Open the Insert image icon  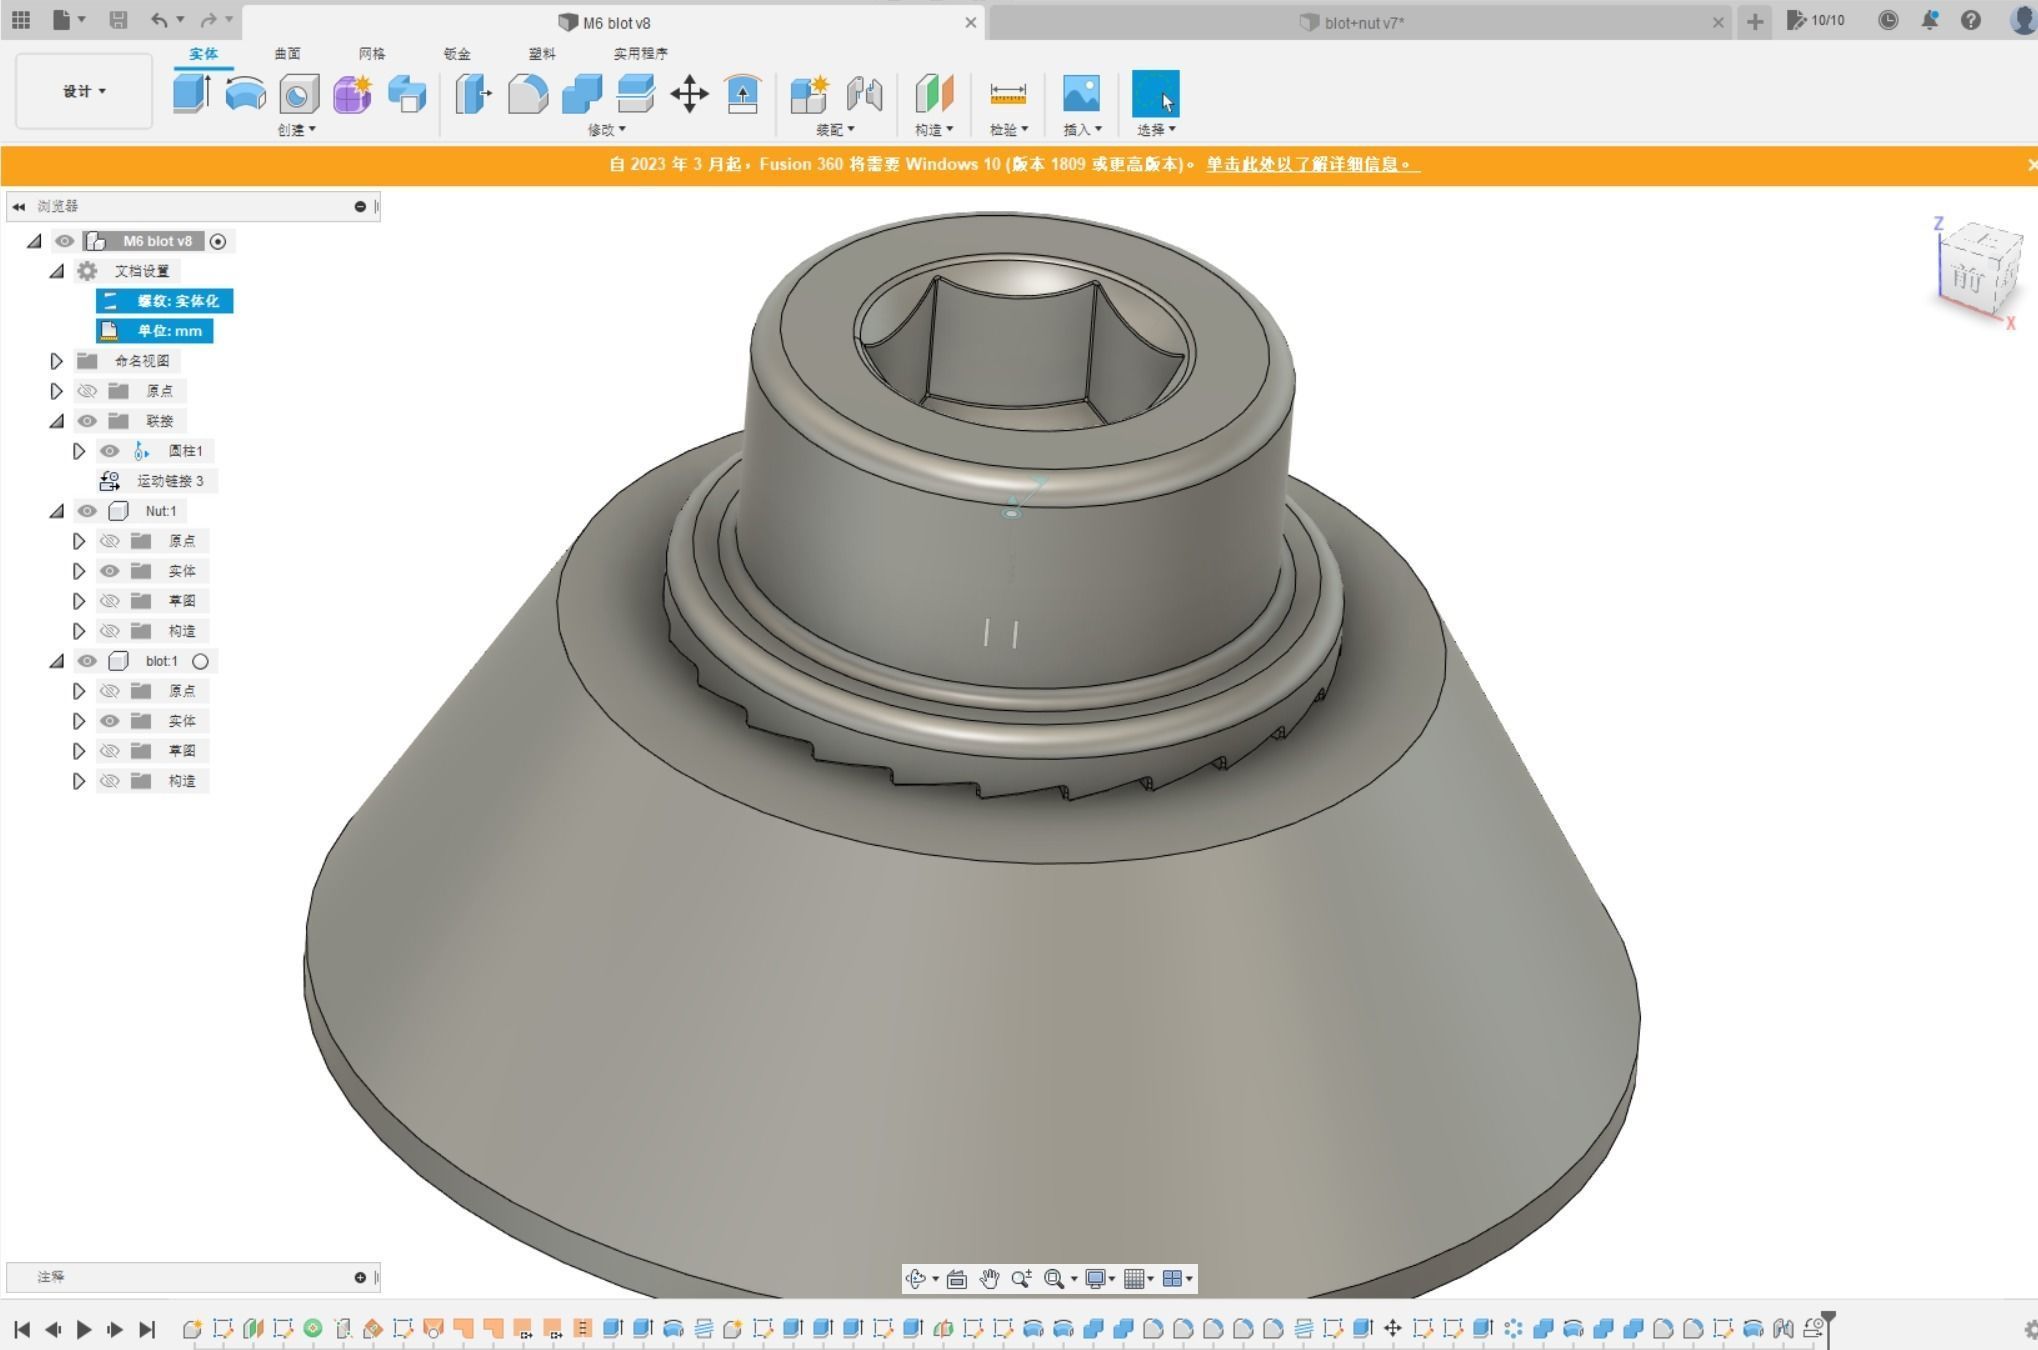pyautogui.click(x=1081, y=94)
